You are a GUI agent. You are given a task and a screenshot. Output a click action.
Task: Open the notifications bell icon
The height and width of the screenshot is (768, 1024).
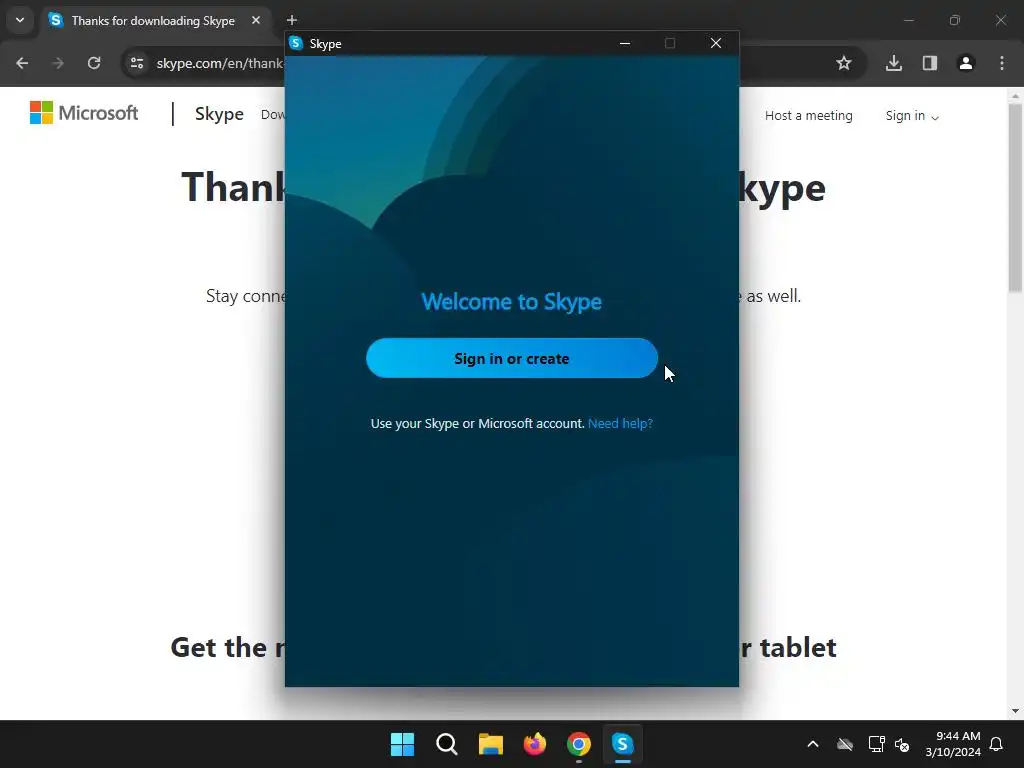tap(997, 744)
